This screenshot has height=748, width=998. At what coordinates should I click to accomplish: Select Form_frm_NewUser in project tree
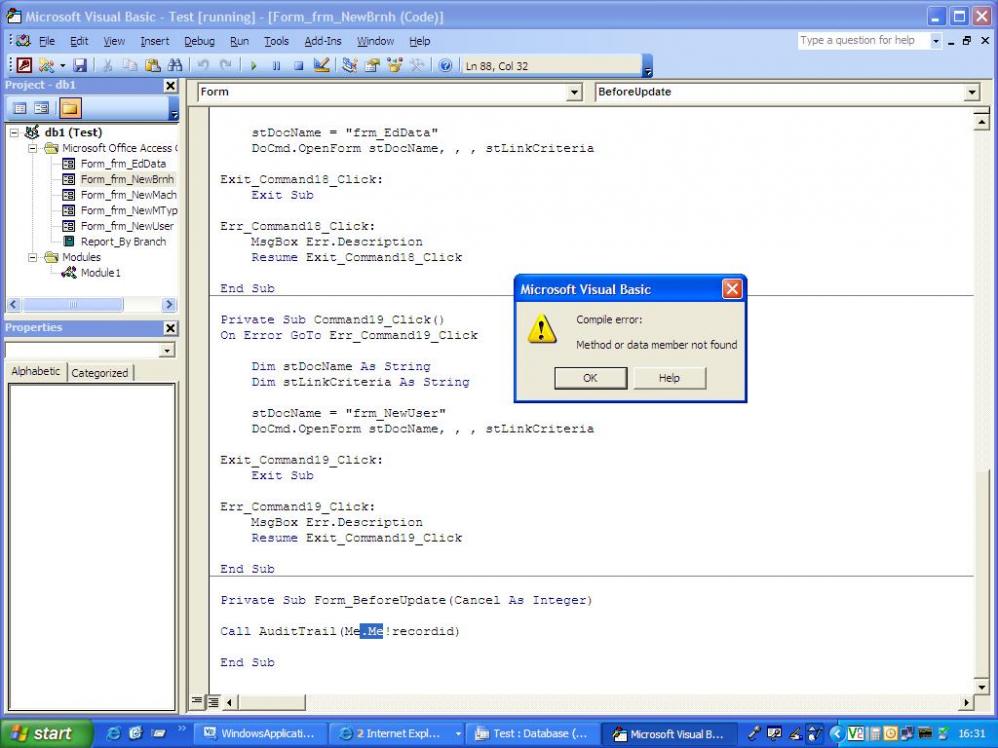(x=127, y=226)
